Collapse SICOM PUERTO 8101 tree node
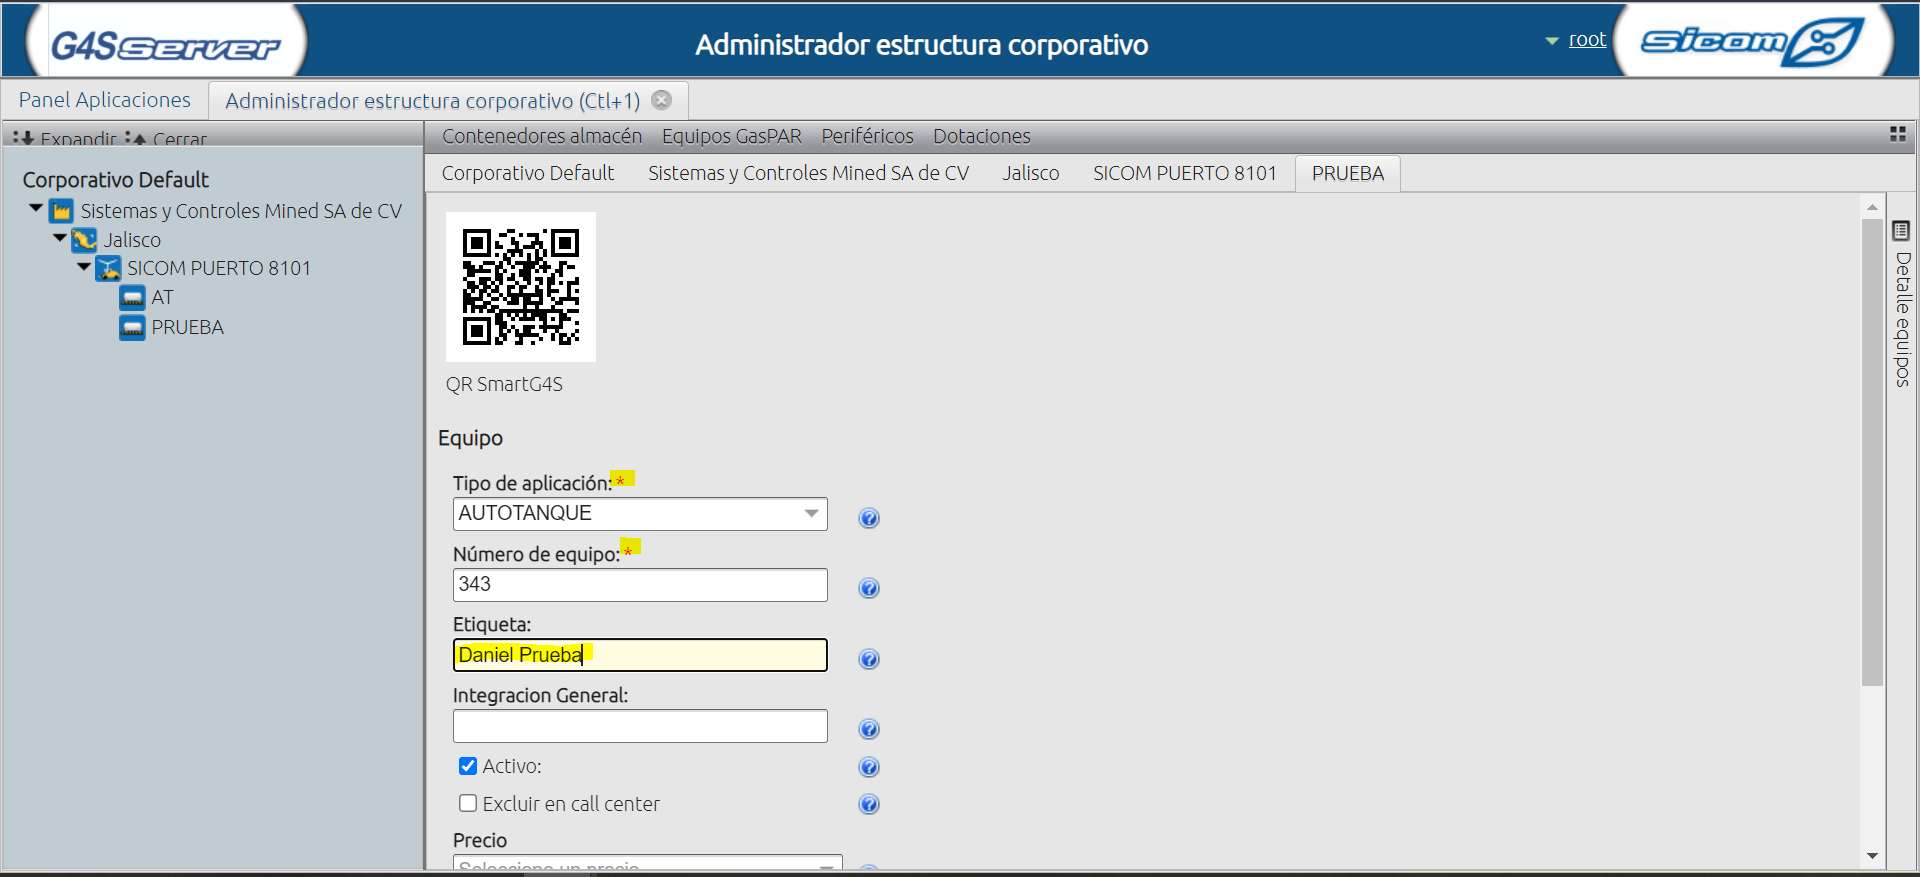The width and height of the screenshot is (1920, 877). click(84, 266)
